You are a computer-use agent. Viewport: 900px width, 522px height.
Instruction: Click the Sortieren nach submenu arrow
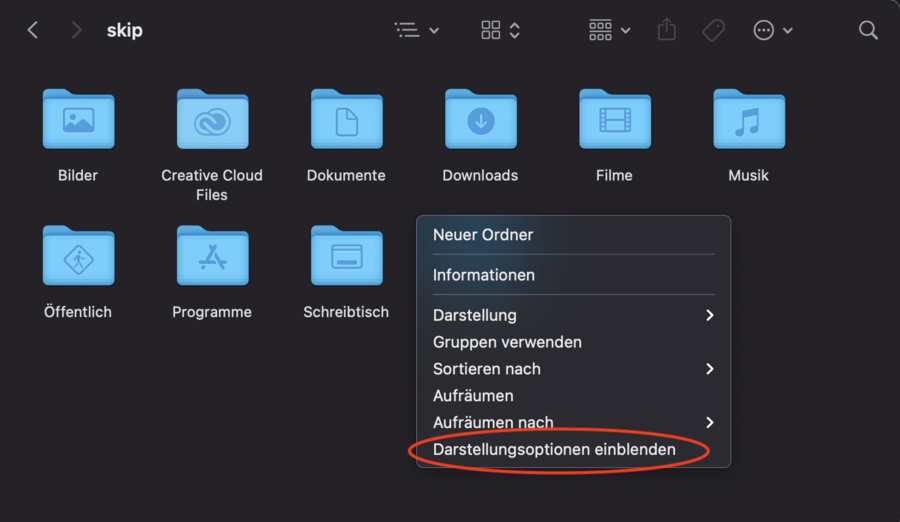[710, 369]
